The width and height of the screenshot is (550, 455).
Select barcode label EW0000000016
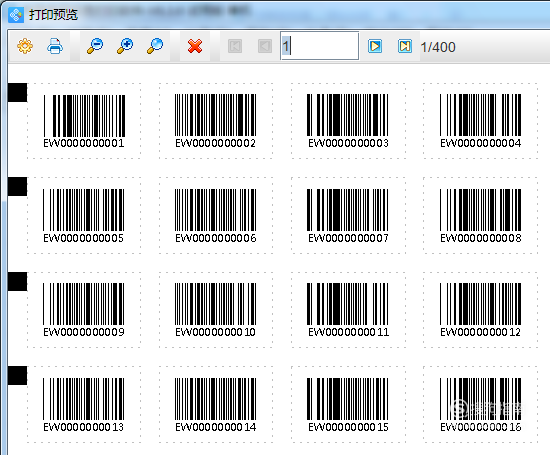click(481, 404)
